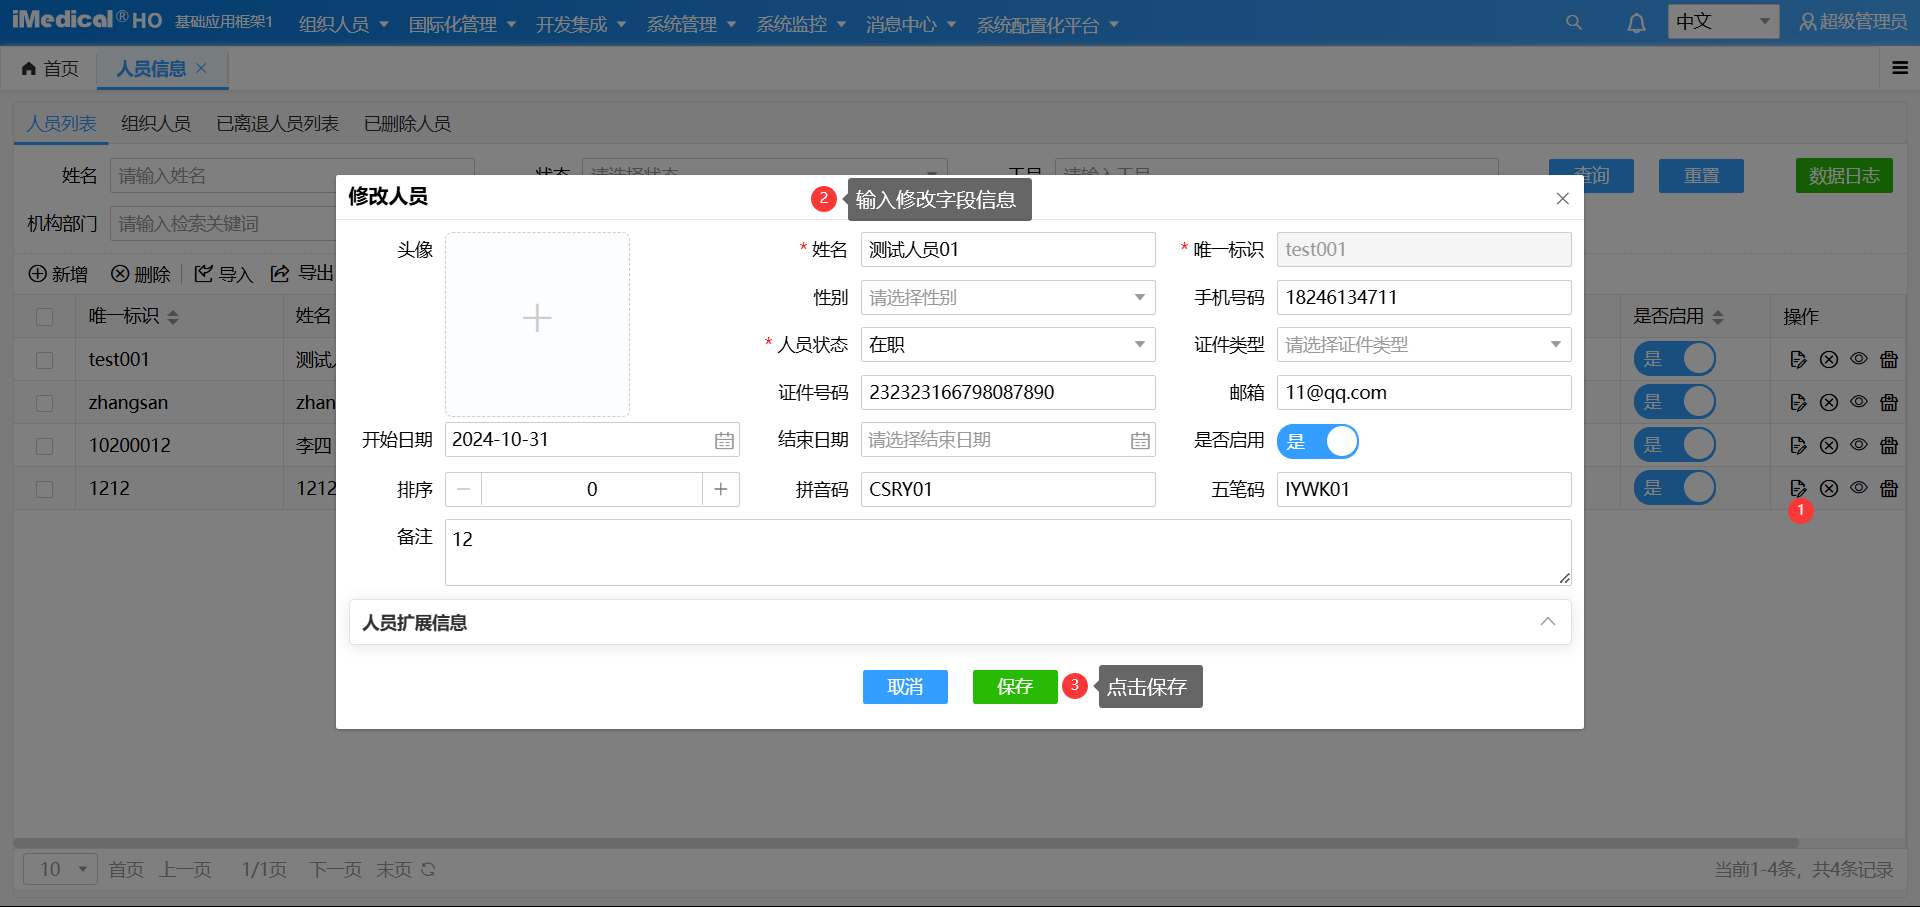The image size is (1920, 907).
Task: Open the 性别 gender dropdown
Action: (1138, 297)
